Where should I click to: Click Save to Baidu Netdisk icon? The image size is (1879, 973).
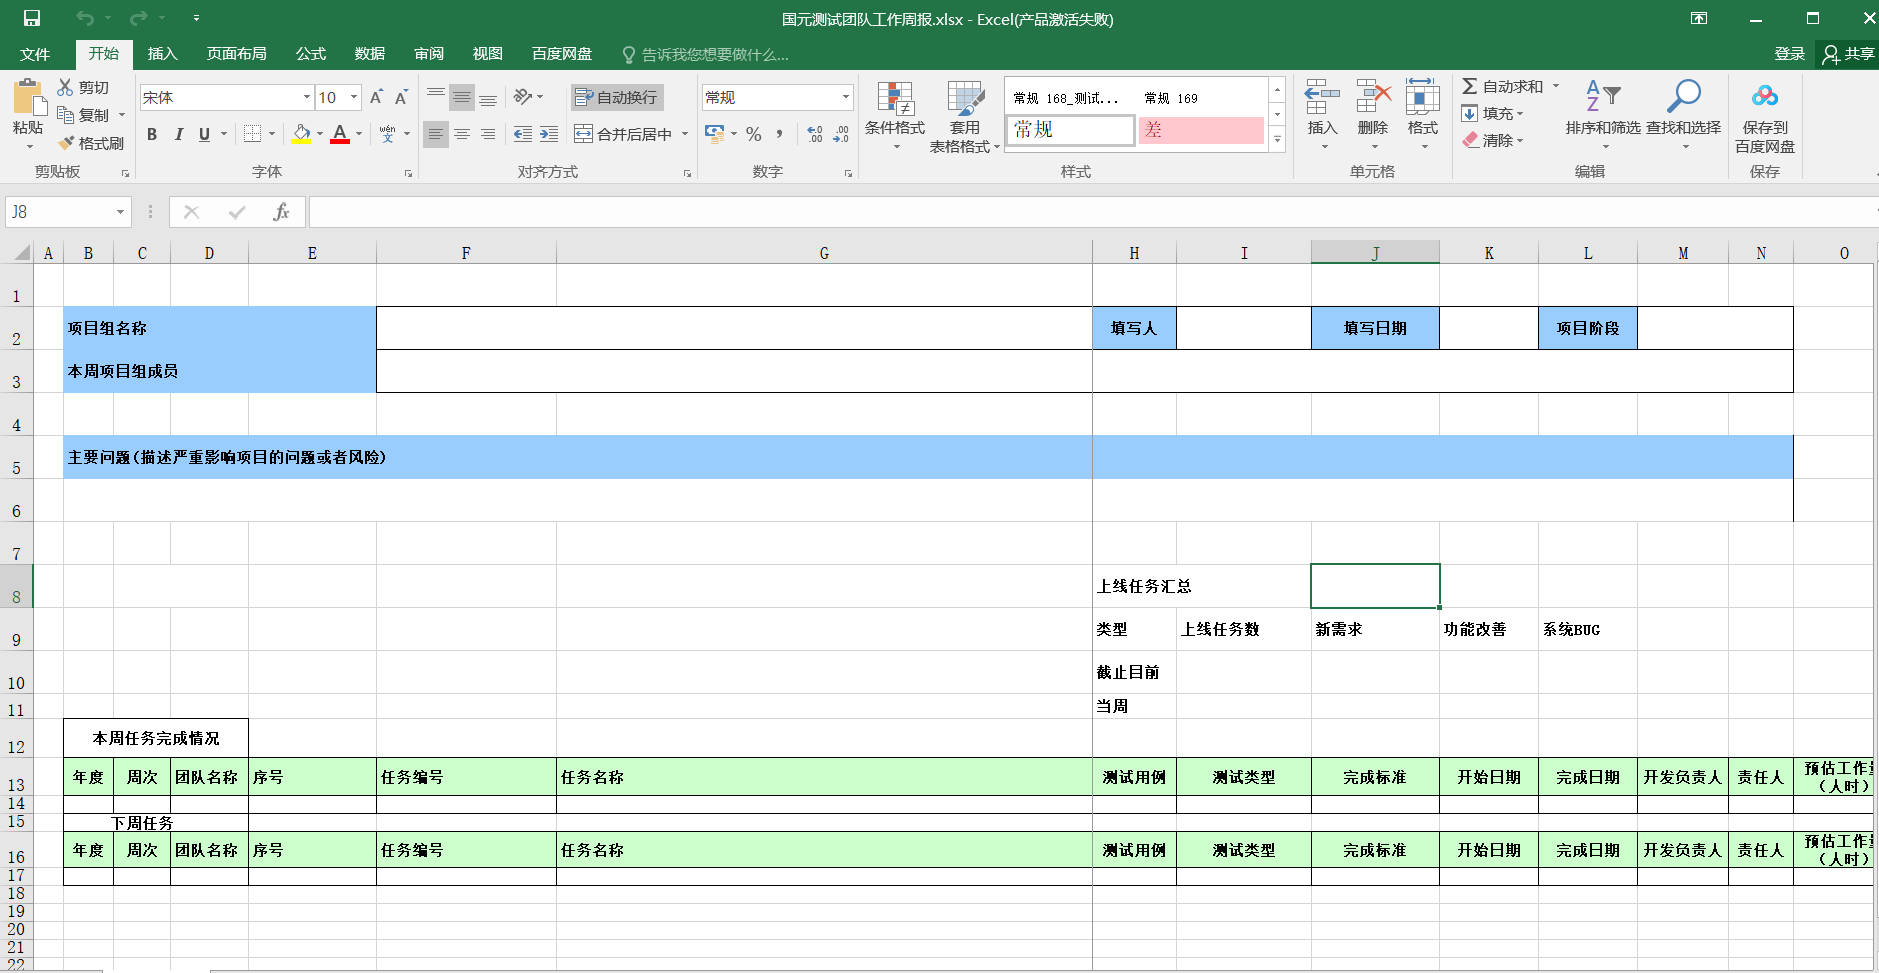[1764, 97]
